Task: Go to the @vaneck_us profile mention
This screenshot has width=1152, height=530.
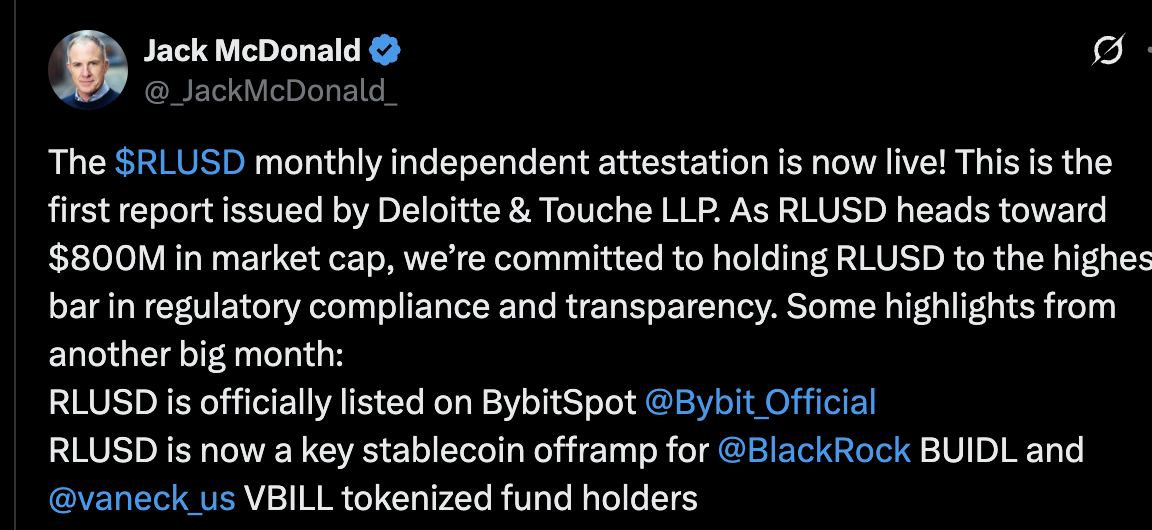Action: 142,497
